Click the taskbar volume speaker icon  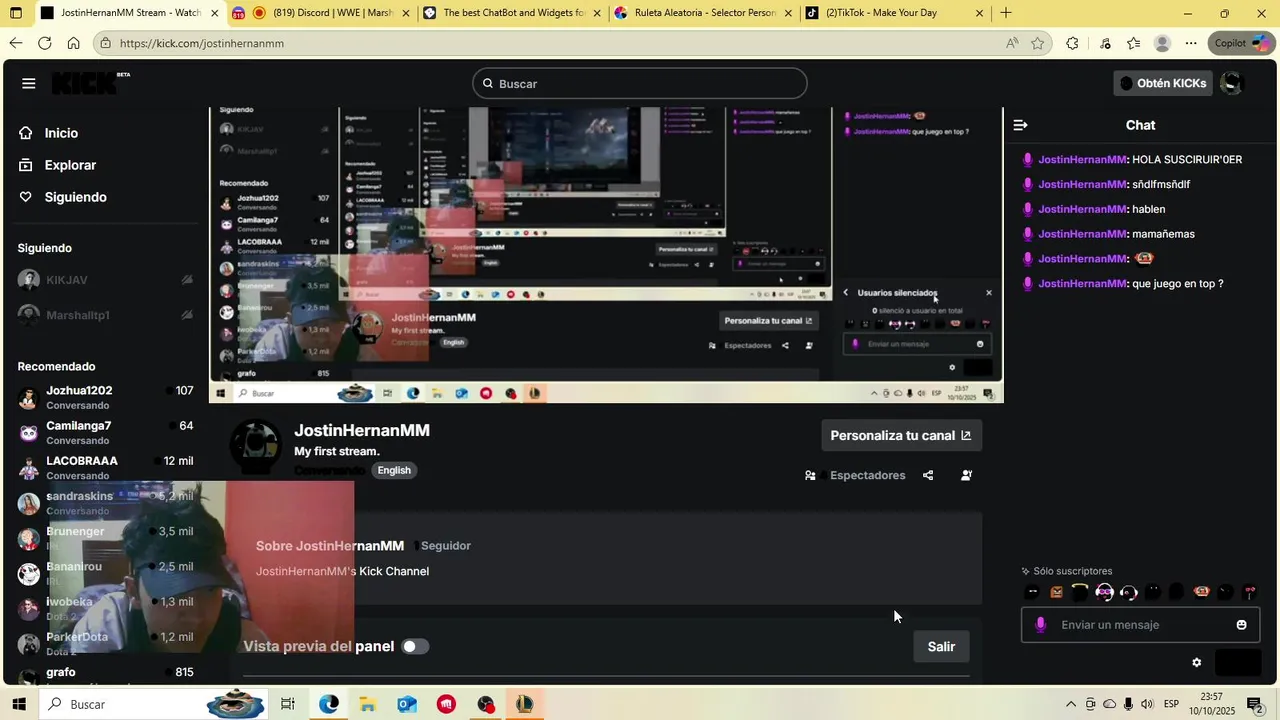click(x=1147, y=704)
